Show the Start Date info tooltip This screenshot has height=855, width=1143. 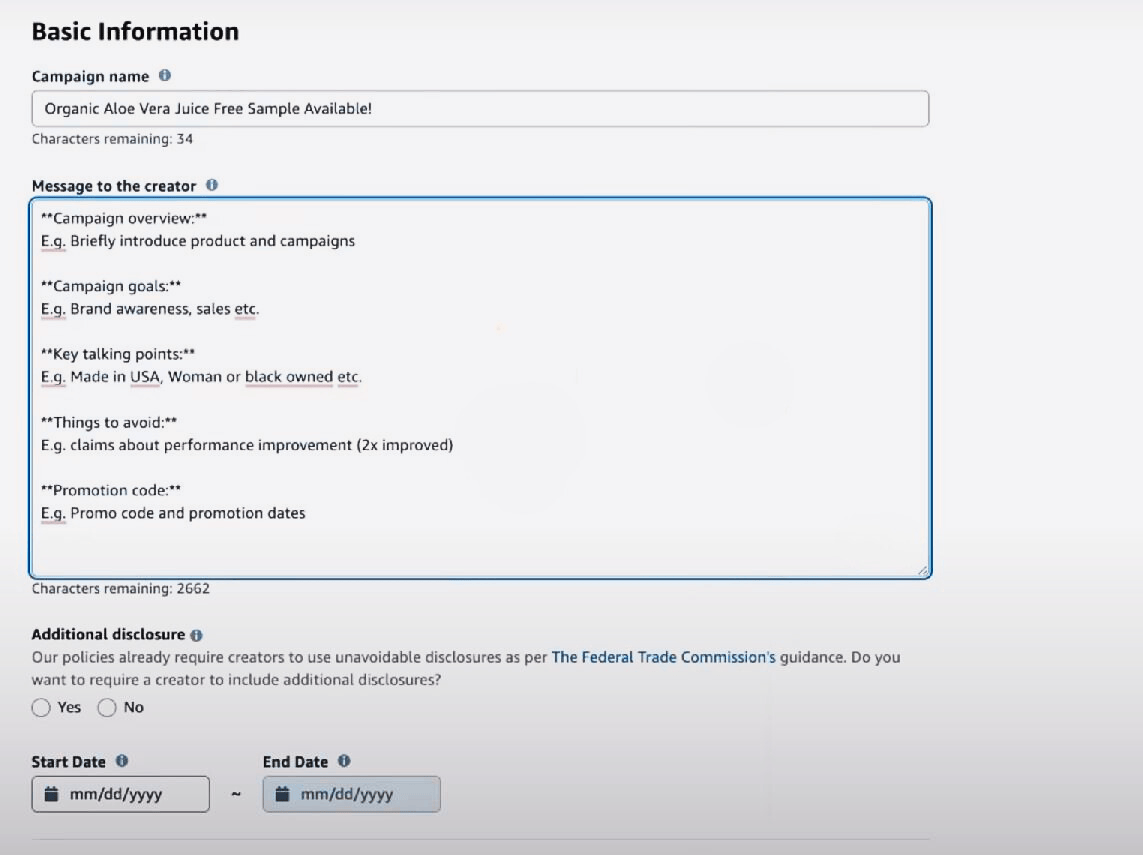(x=122, y=761)
